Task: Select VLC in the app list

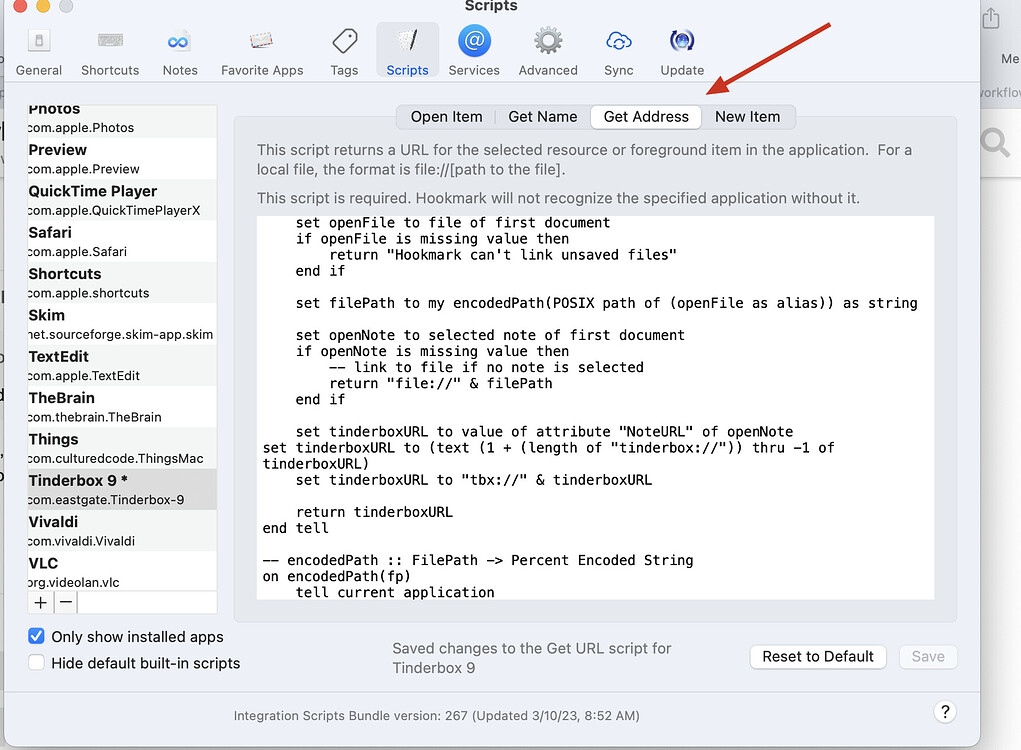Action: (x=122, y=572)
